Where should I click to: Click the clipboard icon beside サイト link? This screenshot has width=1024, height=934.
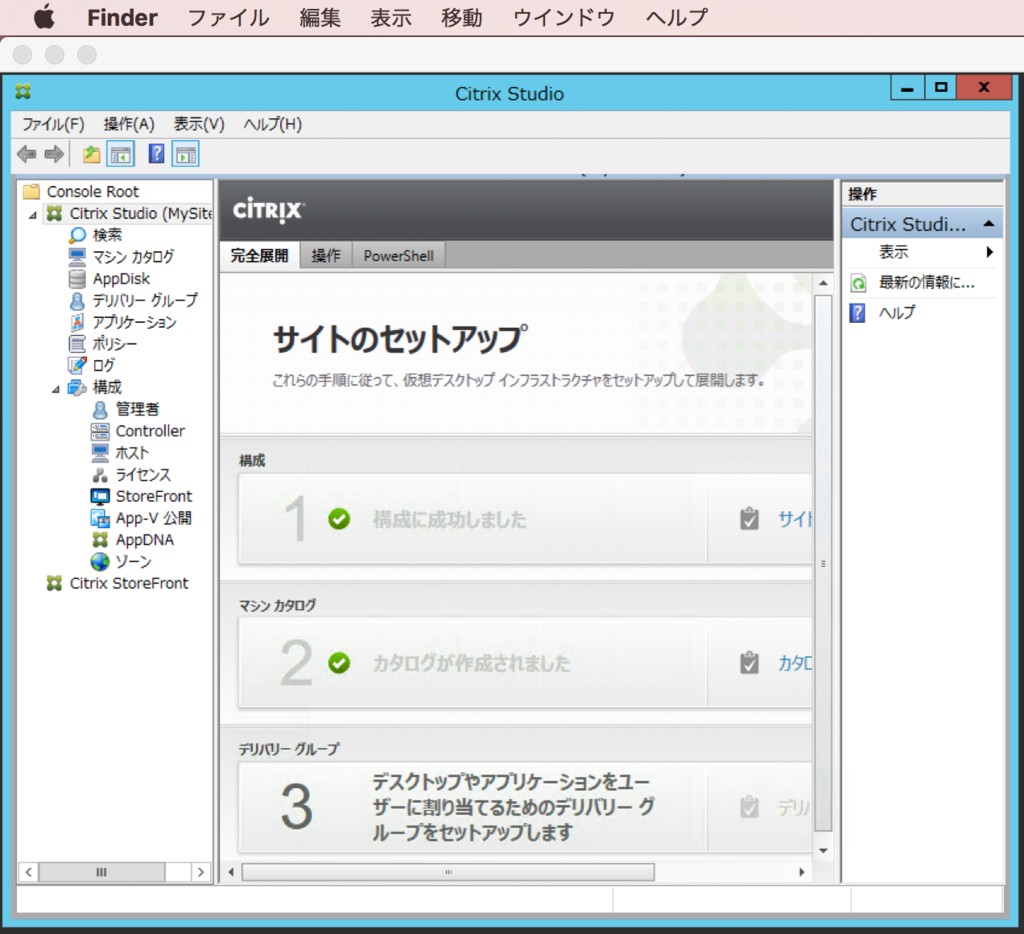tap(749, 519)
